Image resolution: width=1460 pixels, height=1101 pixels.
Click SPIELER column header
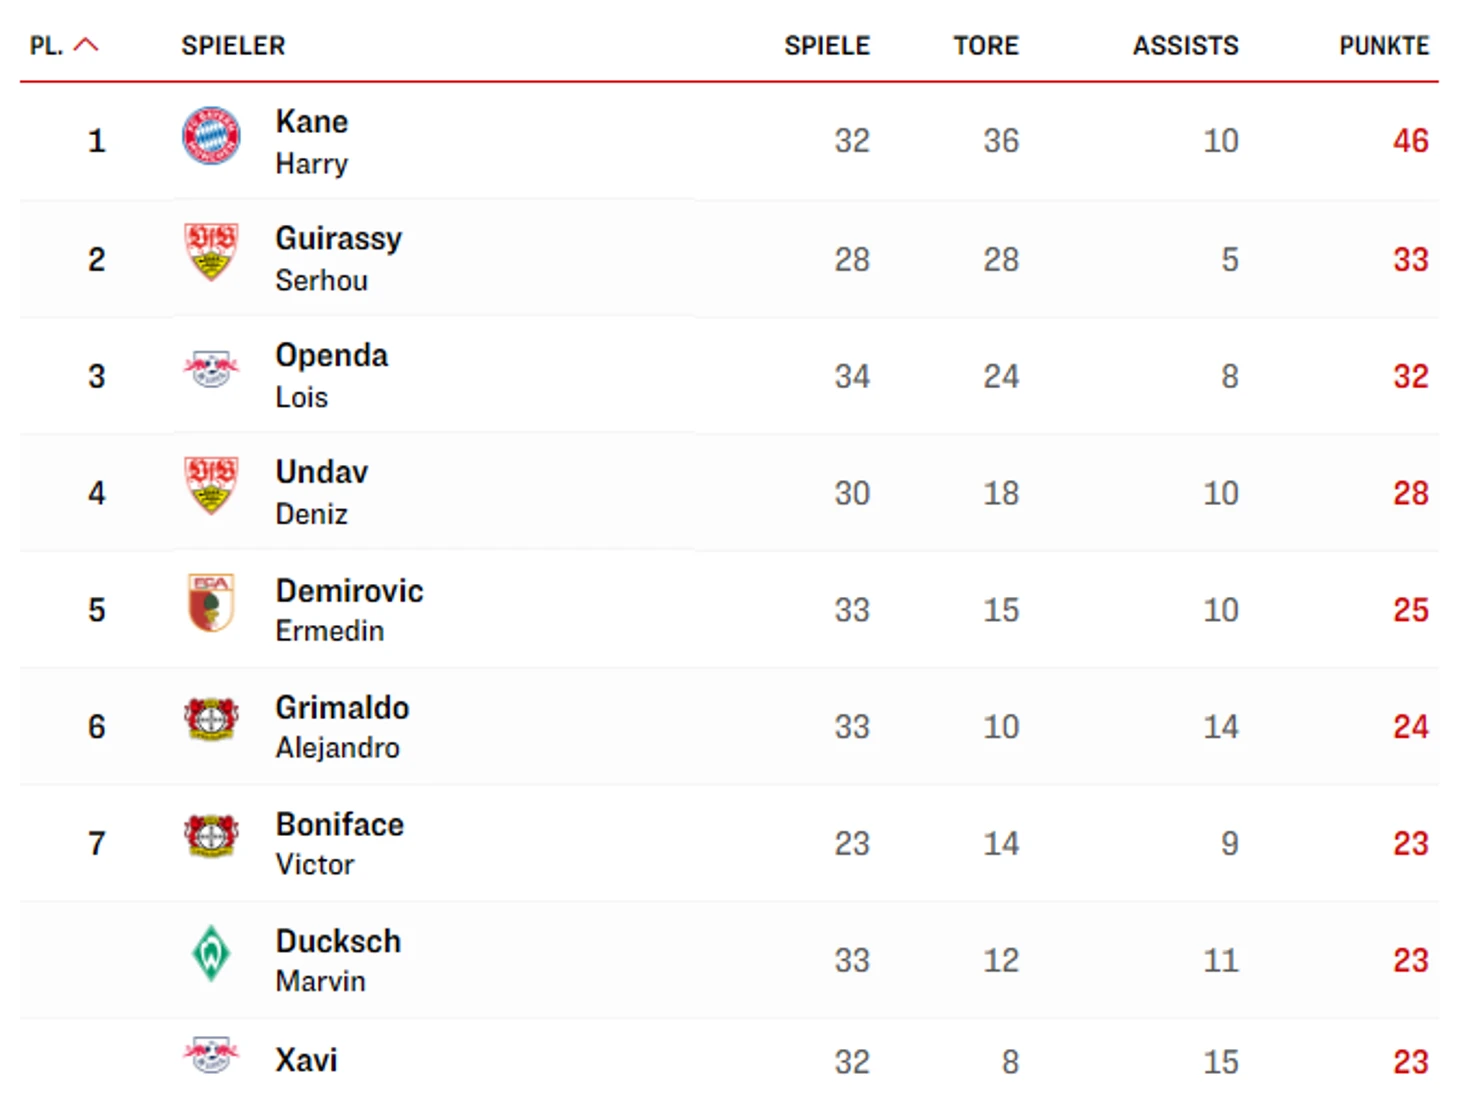point(233,46)
